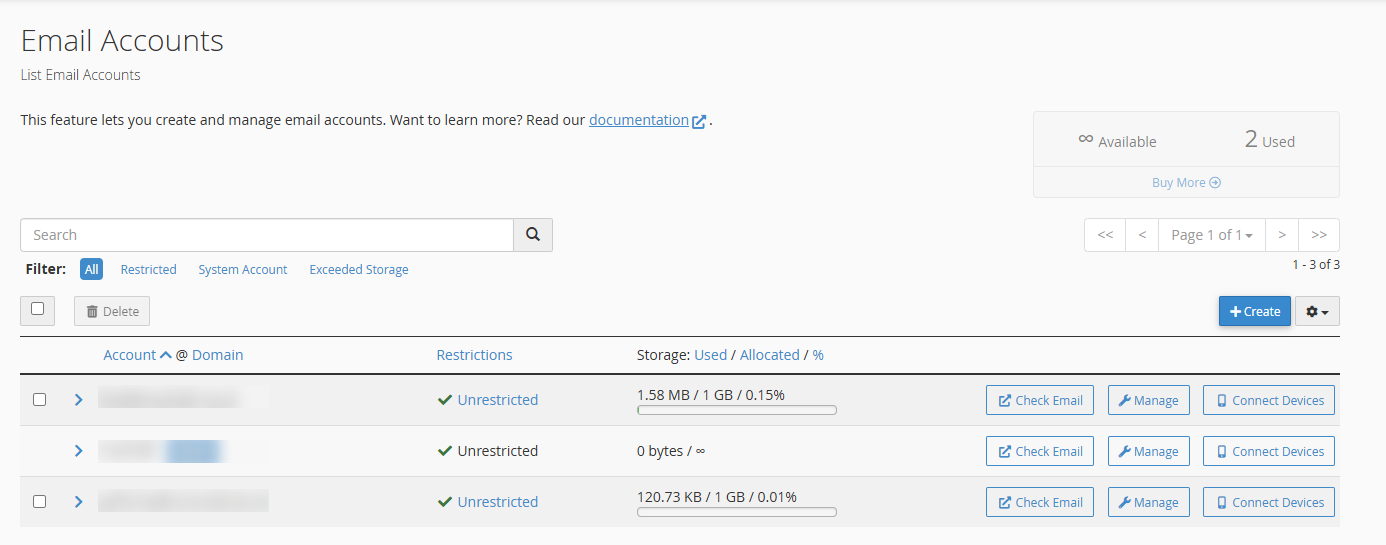
Task: Click the "∞ Available" counter
Action: [1117, 141]
